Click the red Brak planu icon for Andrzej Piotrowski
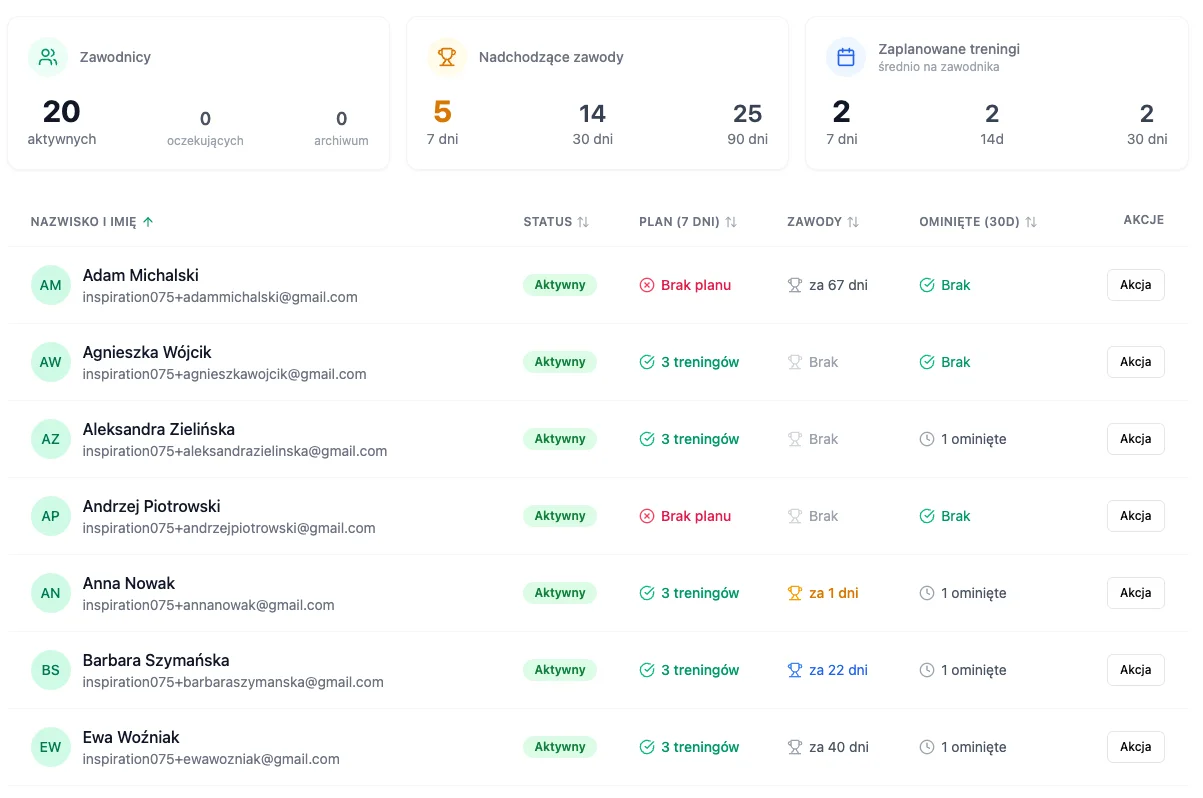This screenshot has width=1203, height=798. [x=647, y=516]
